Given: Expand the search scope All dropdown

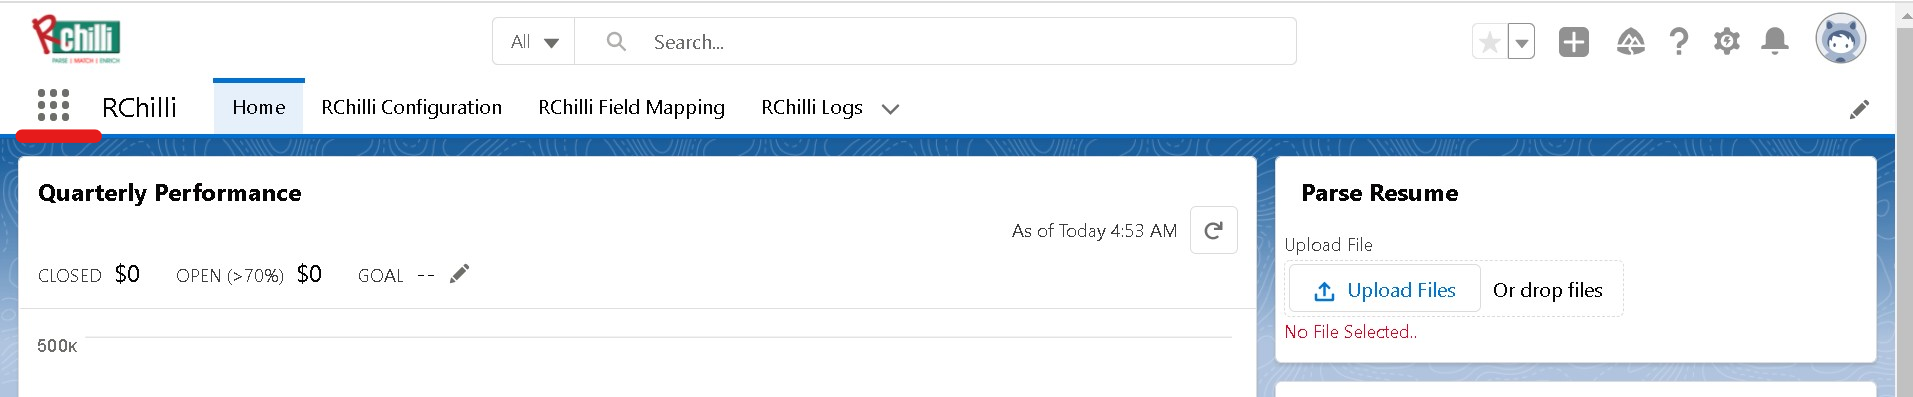Looking at the screenshot, I should (534, 42).
